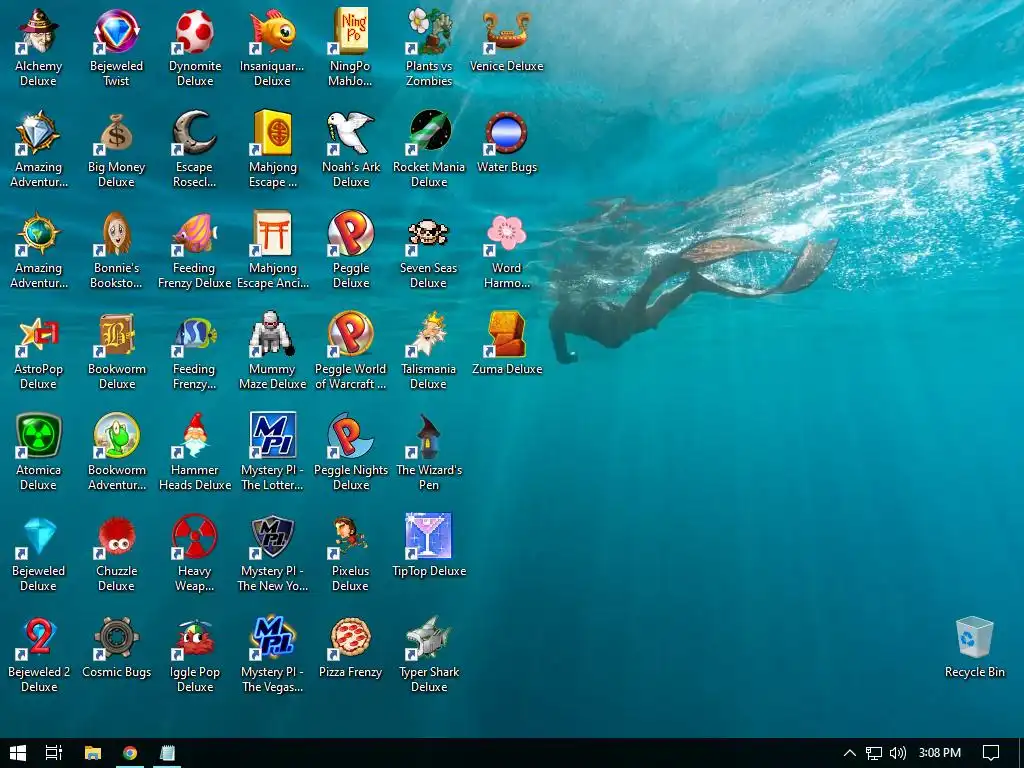Open the Alchemy Deluxe desktop shortcut
Screen dimensions: 1024x768
pos(39,31)
